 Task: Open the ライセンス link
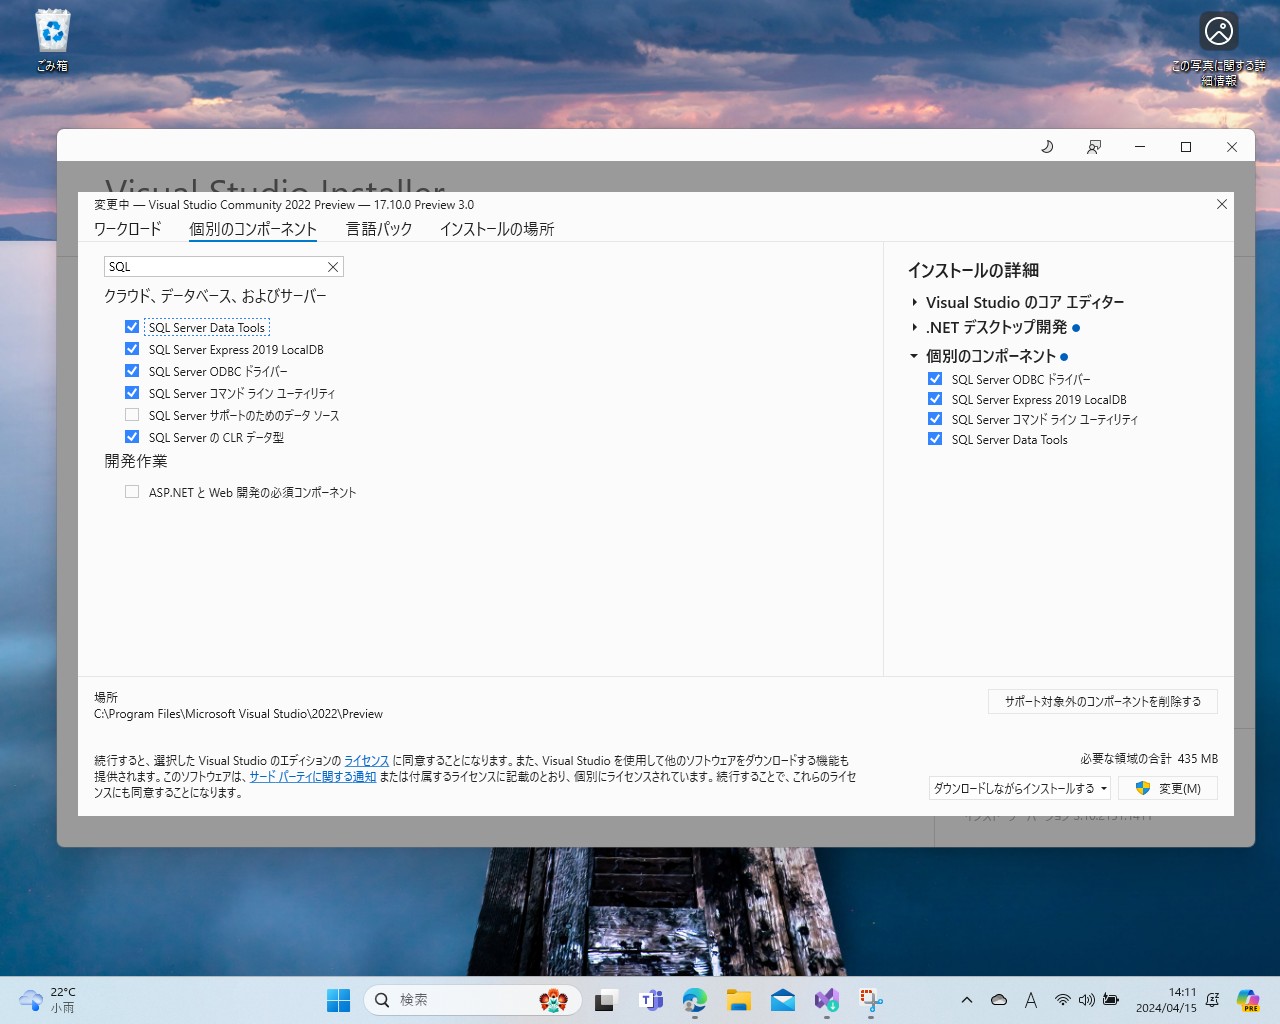[366, 760]
